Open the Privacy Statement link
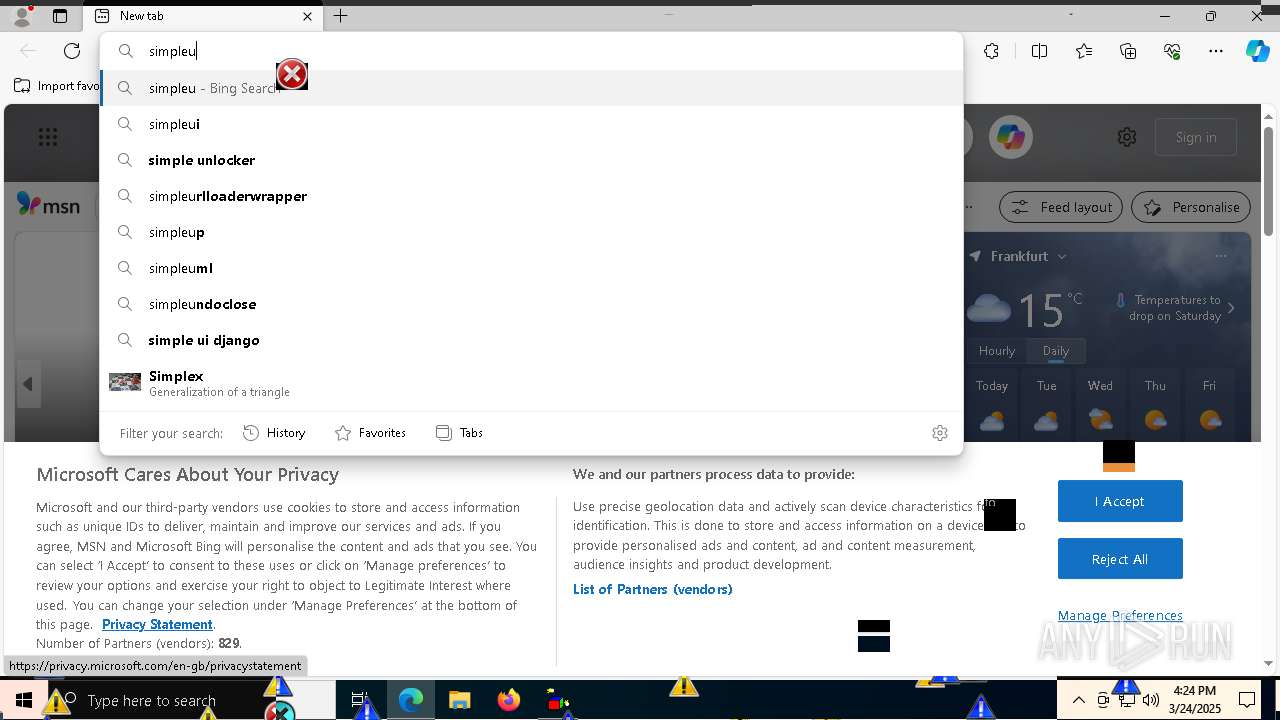 [157, 624]
